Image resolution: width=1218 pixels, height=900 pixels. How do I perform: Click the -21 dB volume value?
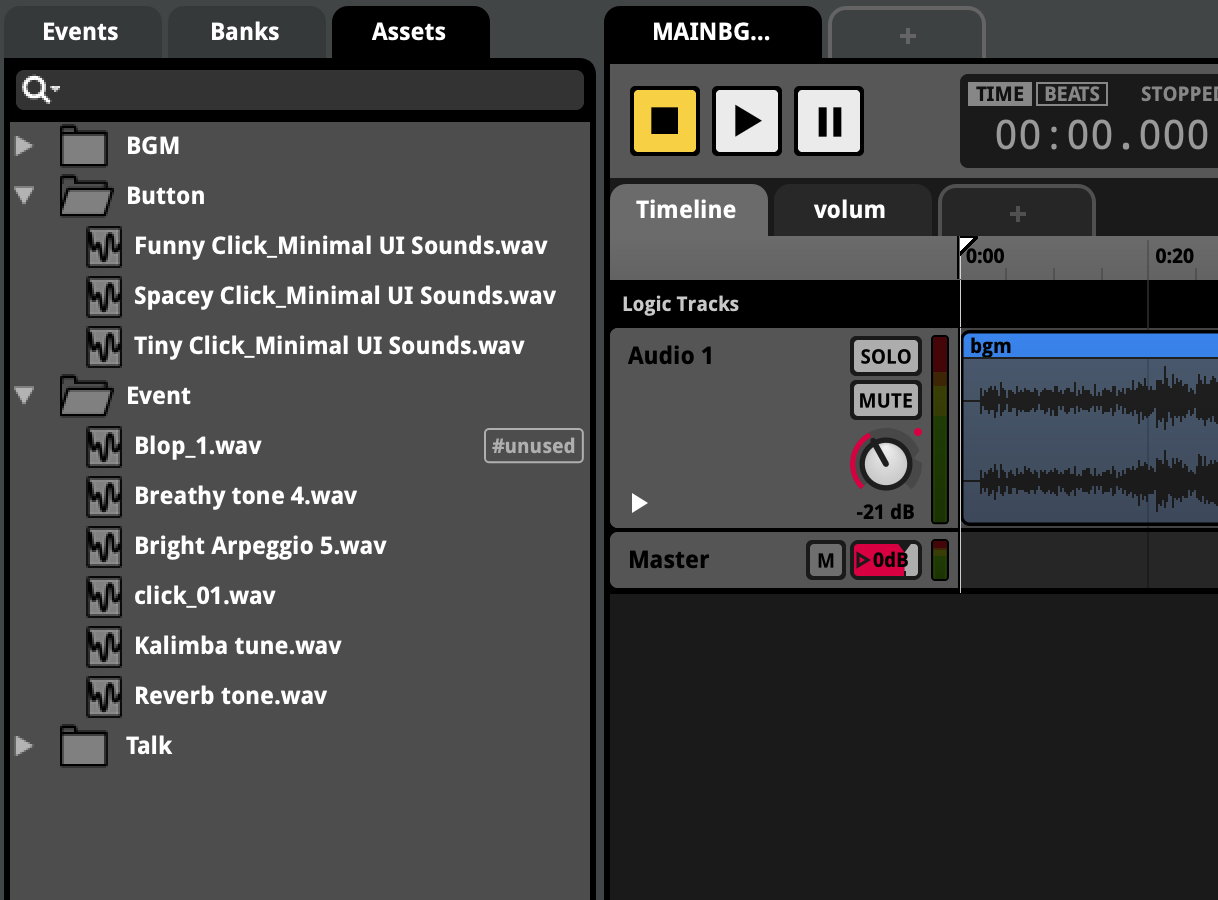[x=885, y=512]
